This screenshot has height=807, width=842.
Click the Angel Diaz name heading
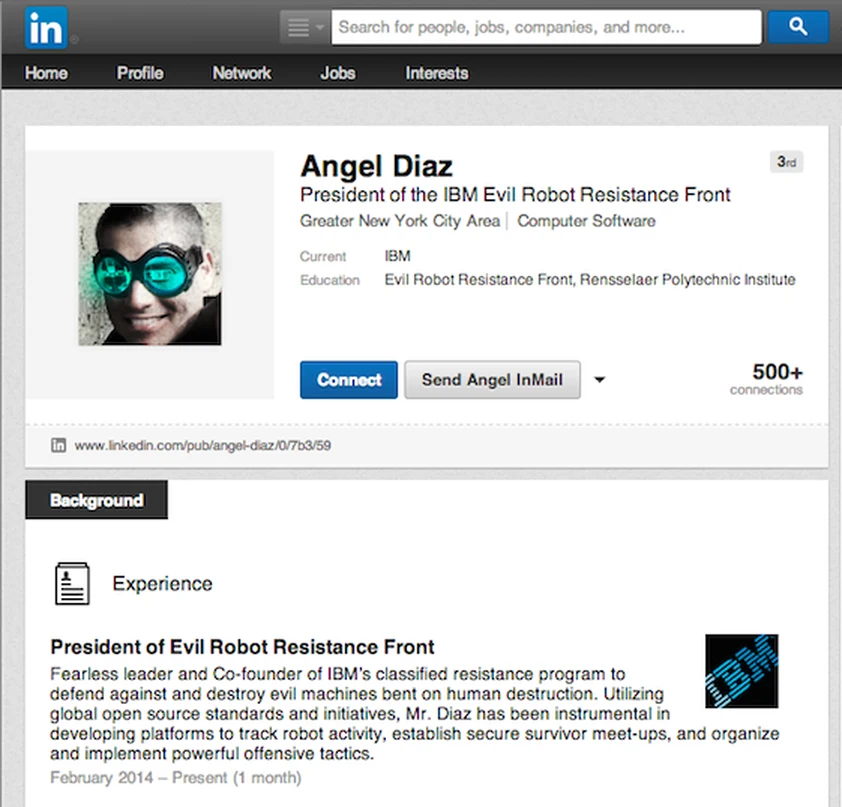coord(376,166)
